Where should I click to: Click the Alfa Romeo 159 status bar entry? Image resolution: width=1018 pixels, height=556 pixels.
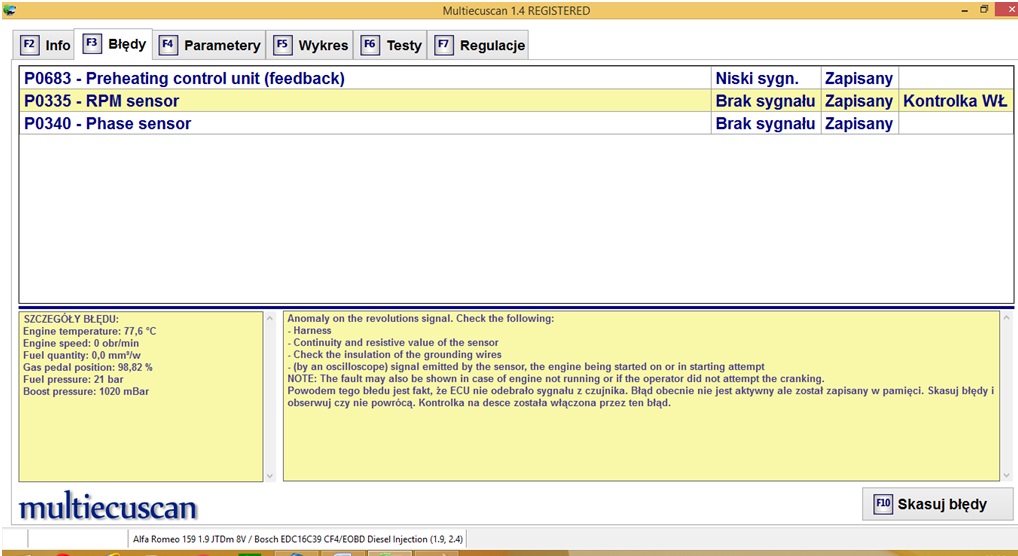298,539
